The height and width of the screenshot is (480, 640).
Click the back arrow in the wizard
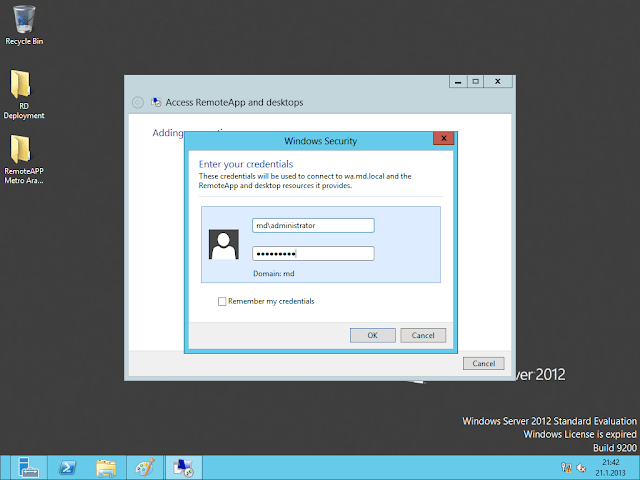[138, 102]
